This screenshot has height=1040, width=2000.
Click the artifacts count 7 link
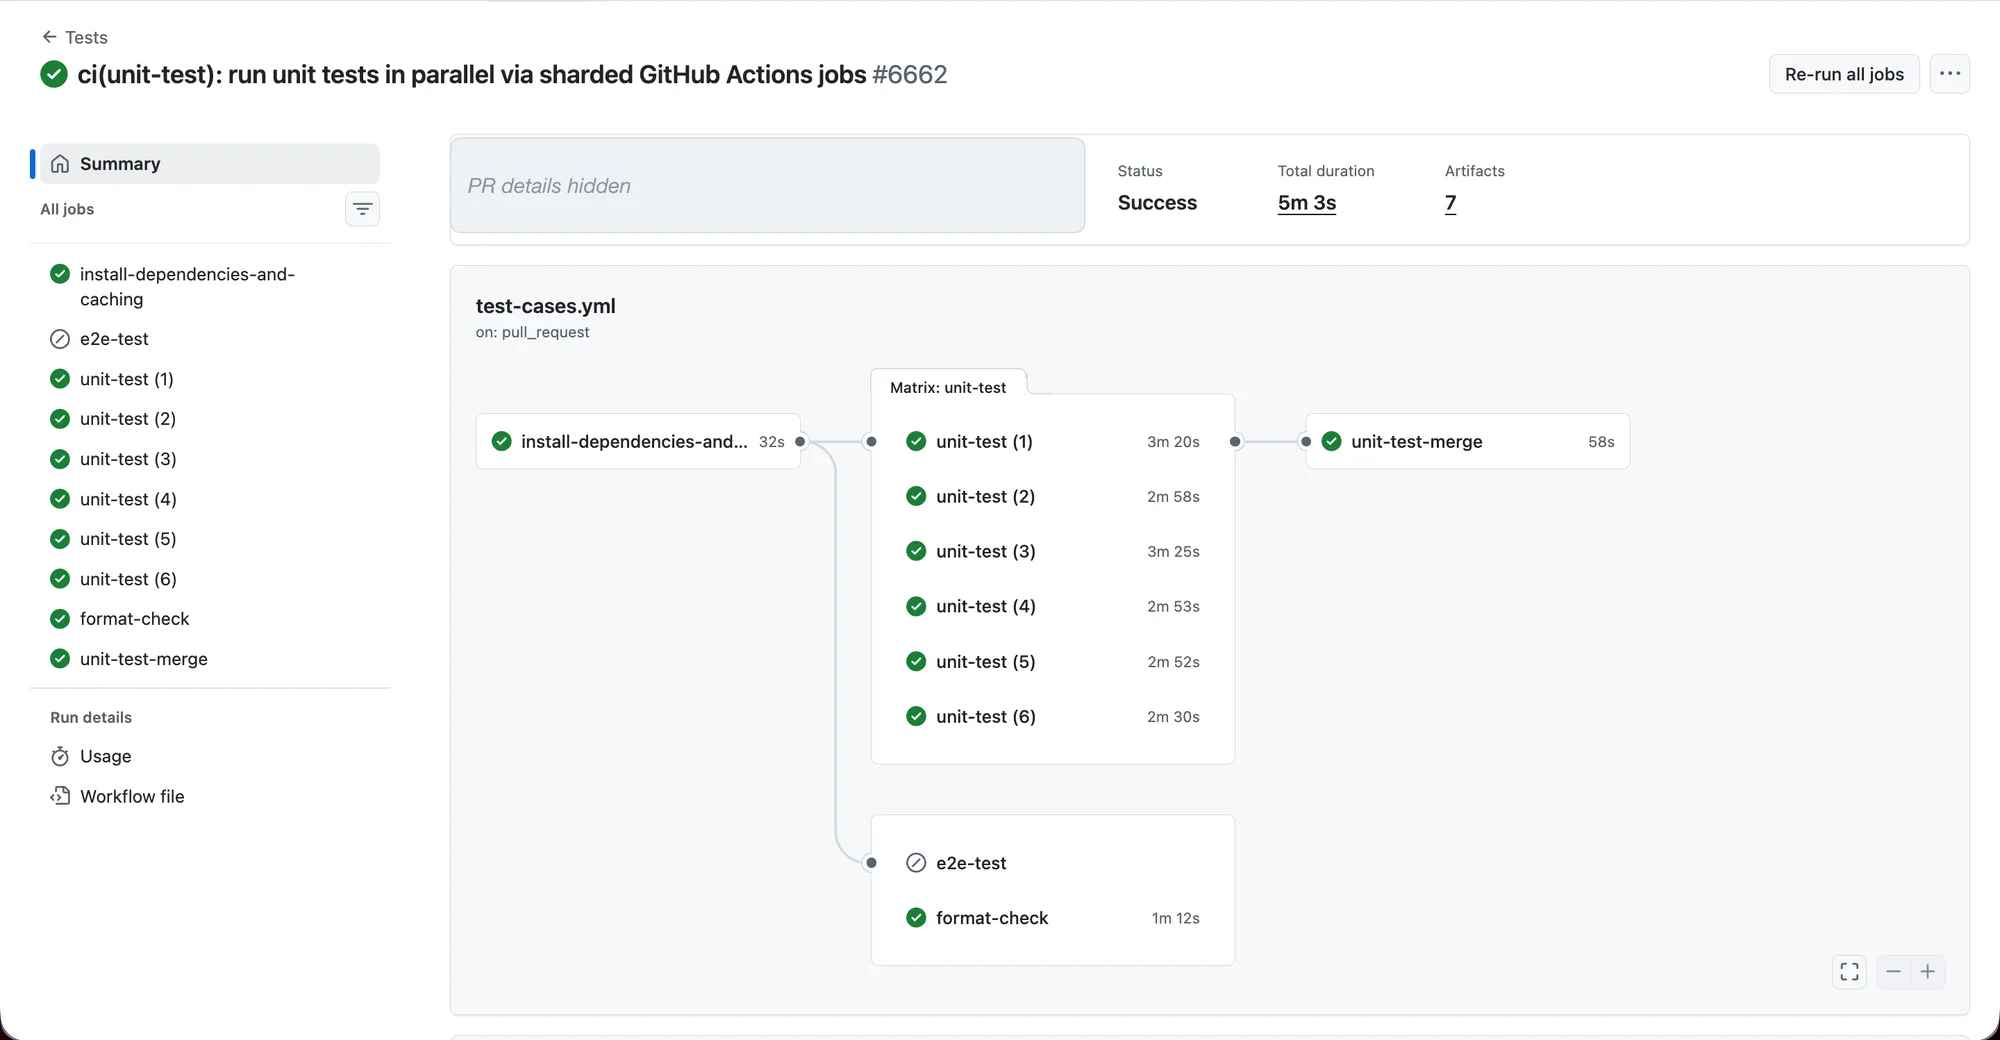click(1450, 203)
